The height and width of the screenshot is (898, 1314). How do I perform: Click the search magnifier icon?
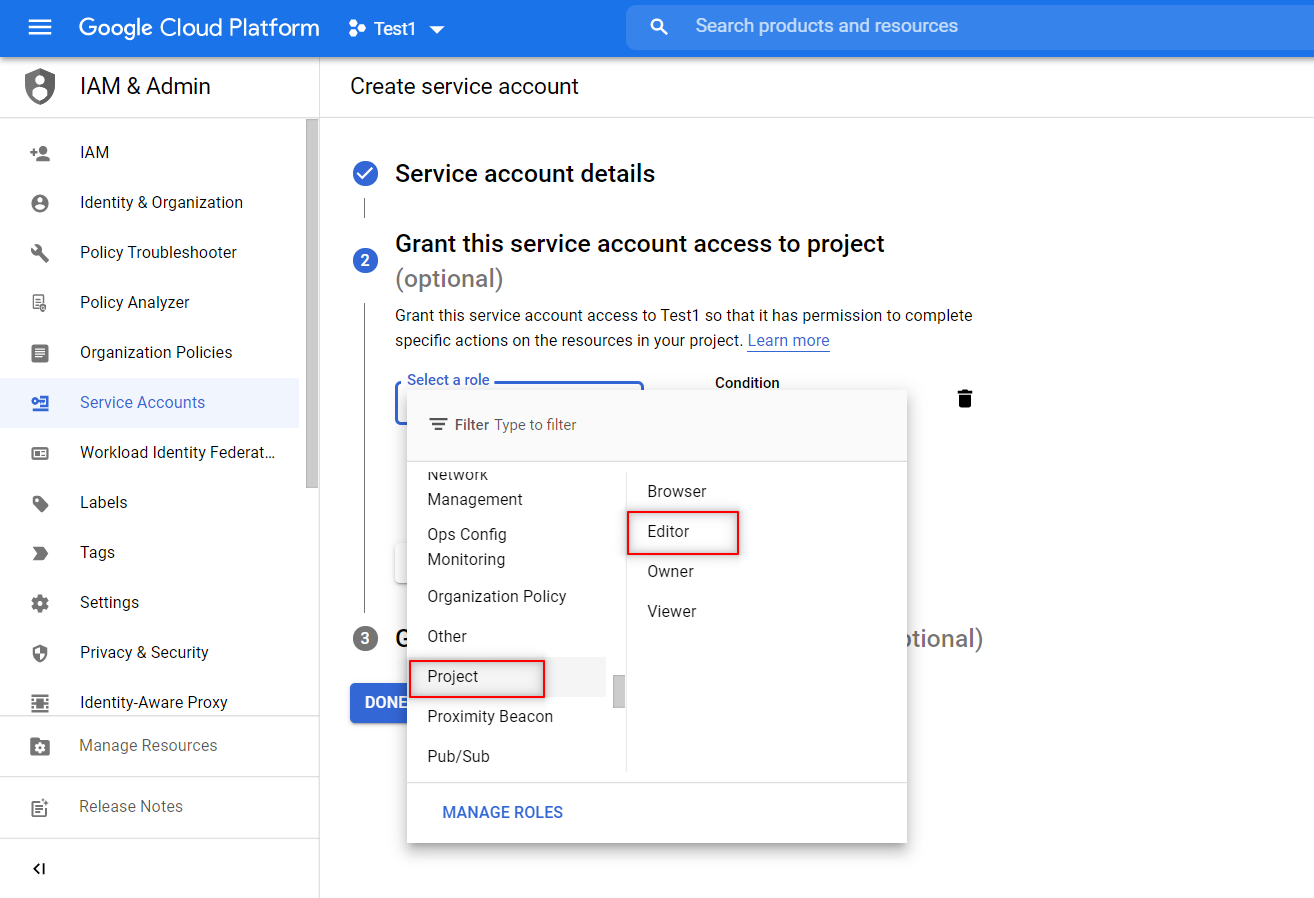pos(658,27)
